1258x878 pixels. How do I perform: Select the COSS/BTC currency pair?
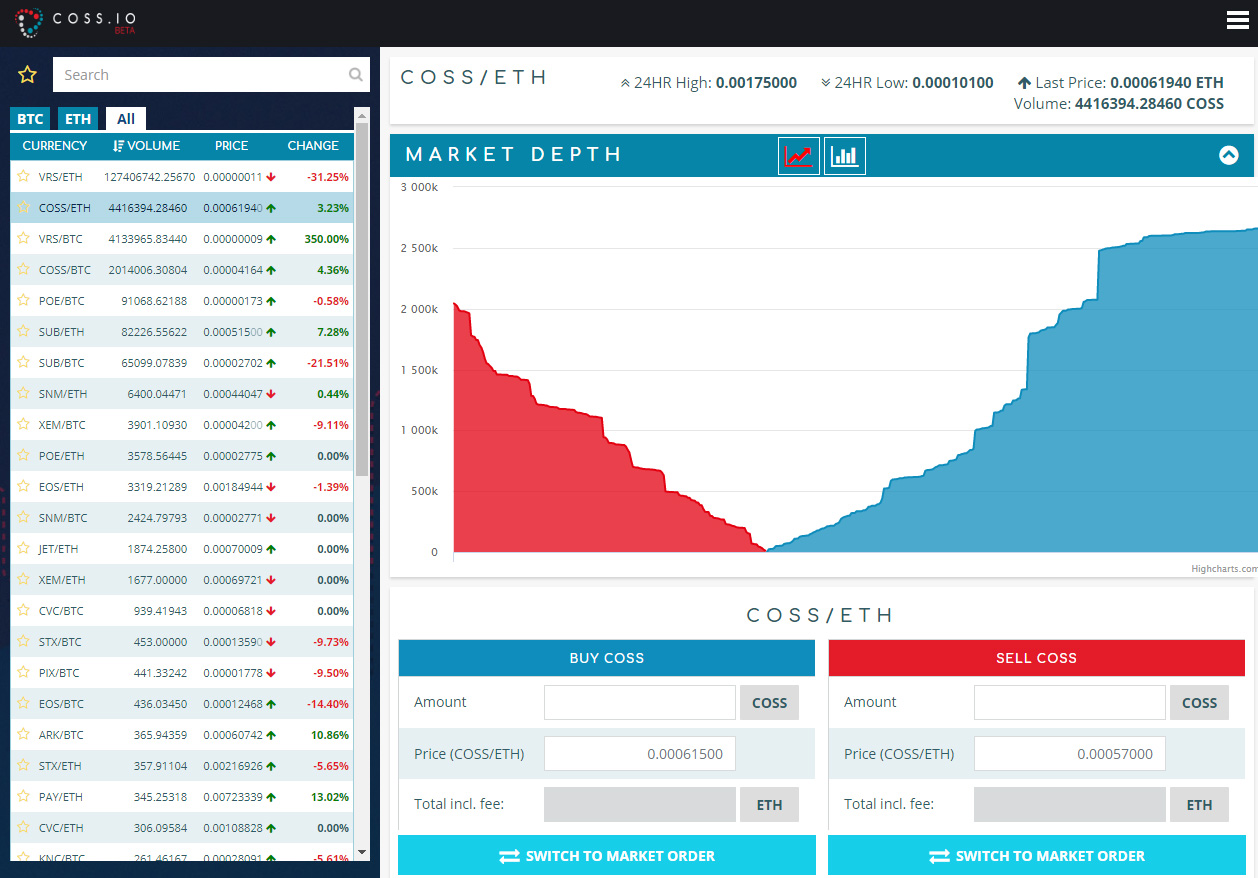(x=182, y=270)
